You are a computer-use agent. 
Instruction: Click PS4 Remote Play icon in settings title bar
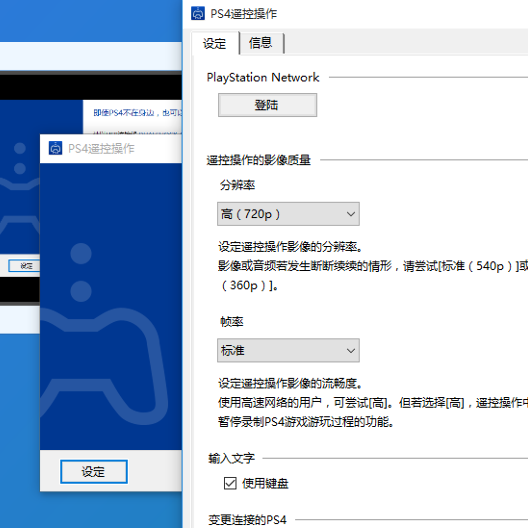[x=198, y=14]
